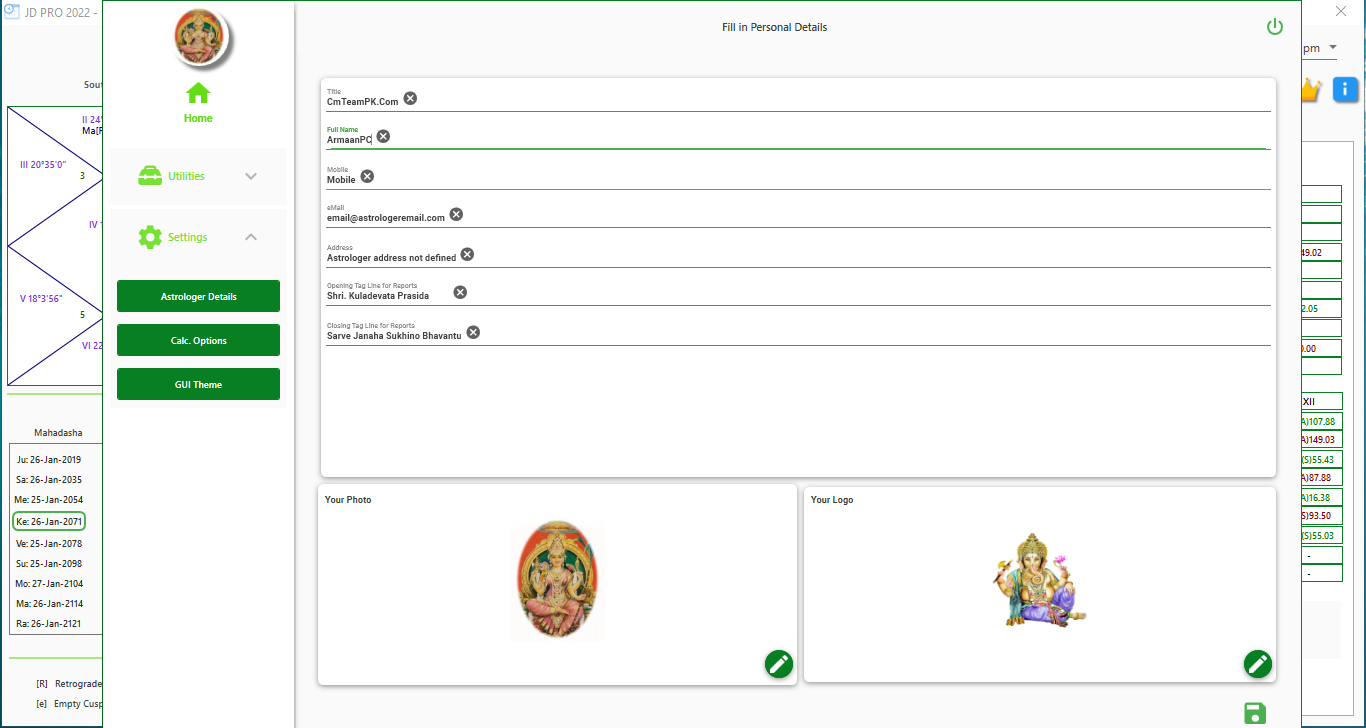Open Astrologer Details settings
This screenshot has height=728, width=1366.
pos(198,296)
